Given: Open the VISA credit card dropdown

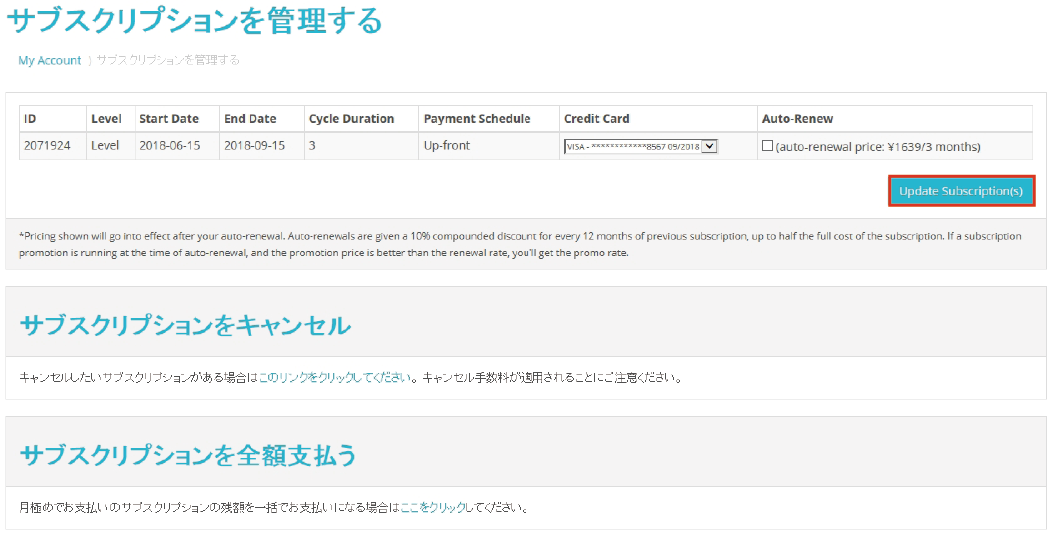Looking at the screenshot, I should point(641,146).
